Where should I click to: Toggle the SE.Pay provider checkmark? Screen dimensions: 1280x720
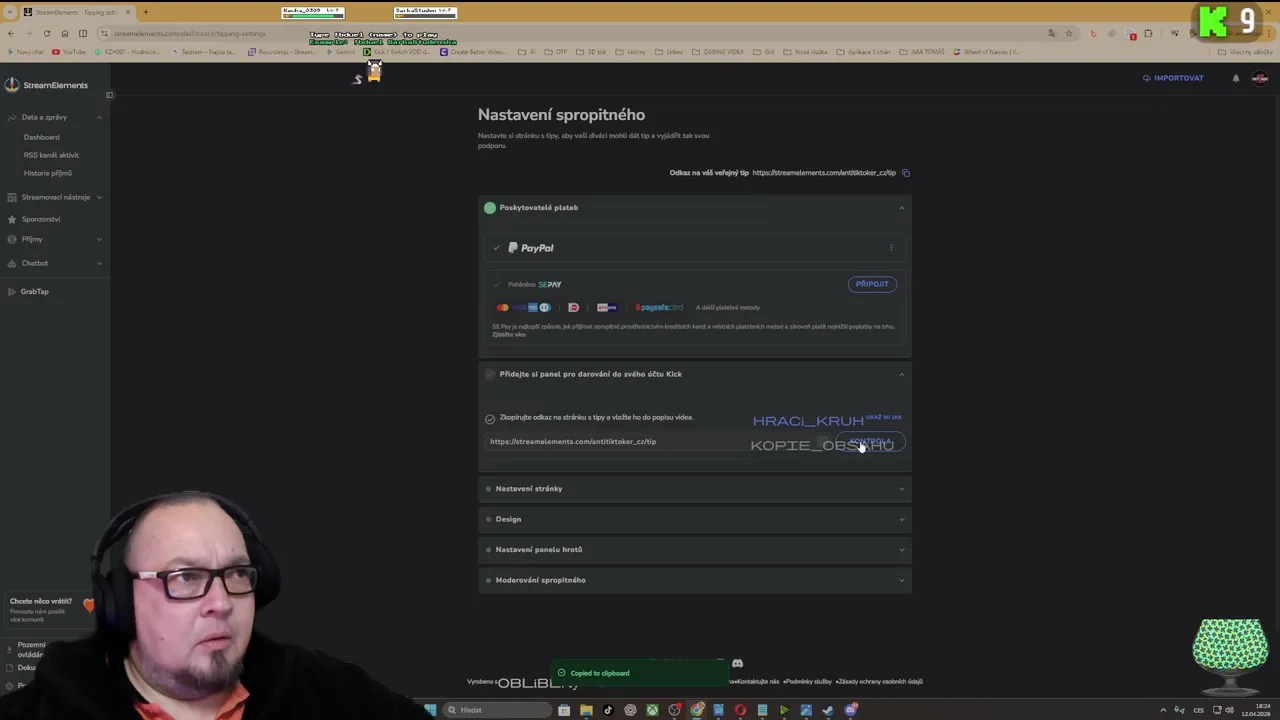(x=496, y=284)
